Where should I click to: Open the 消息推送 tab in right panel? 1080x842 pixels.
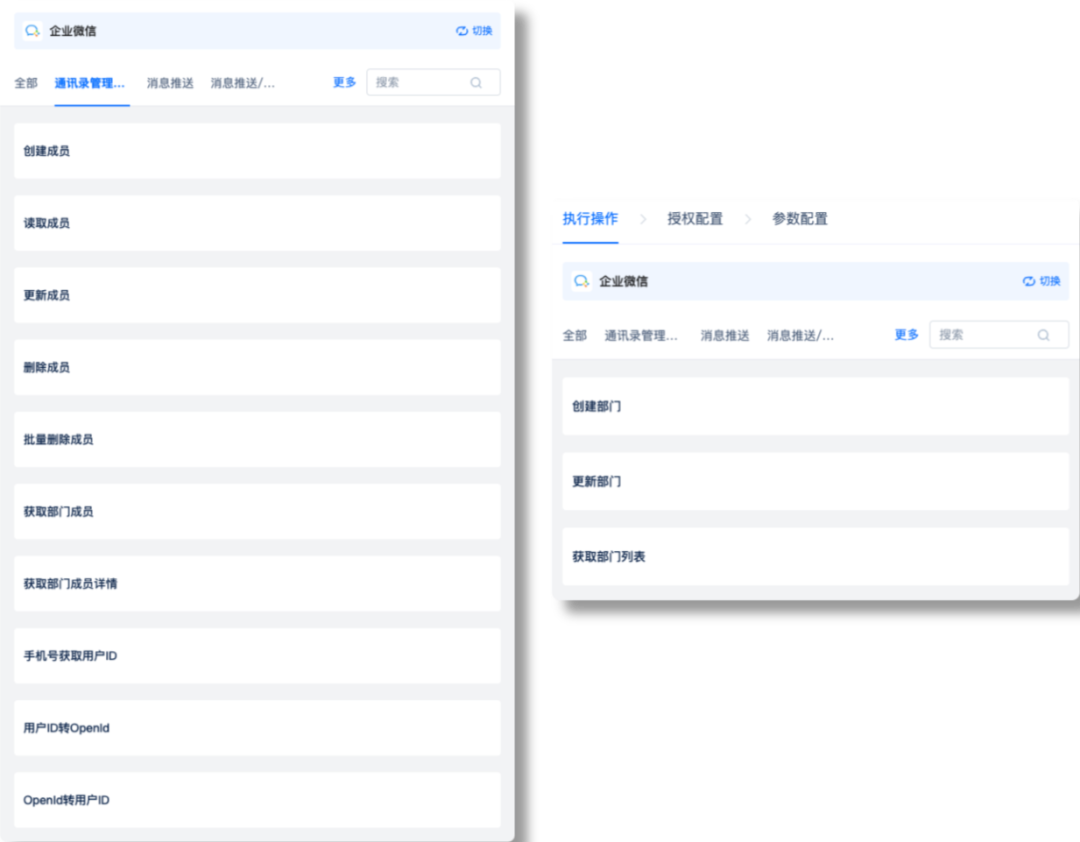point(725,336)
